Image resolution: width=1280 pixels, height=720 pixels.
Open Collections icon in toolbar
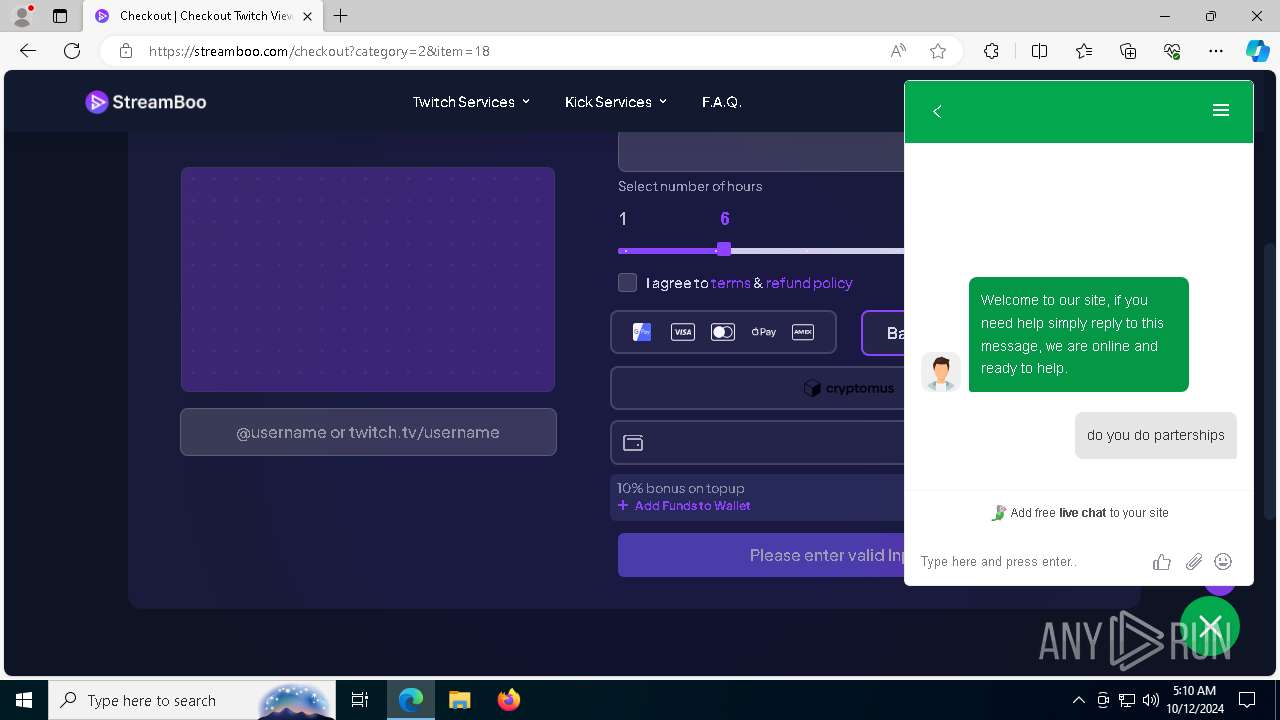click(1128, 51)
